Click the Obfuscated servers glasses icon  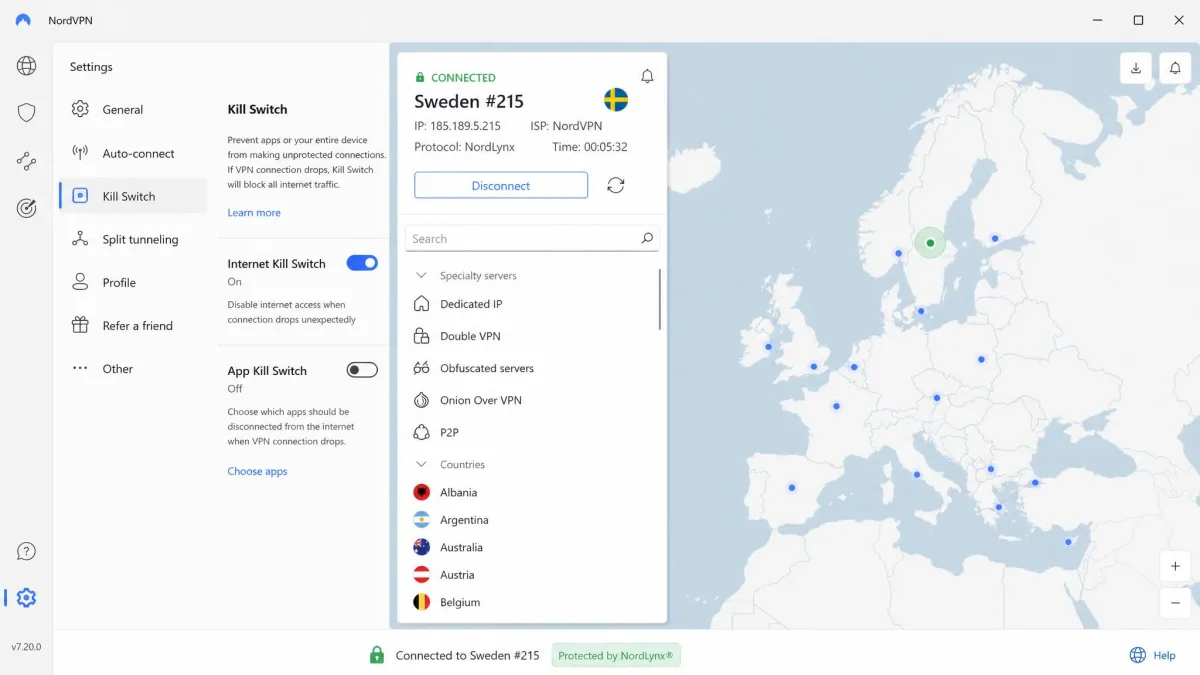click(x=421, y=368)
